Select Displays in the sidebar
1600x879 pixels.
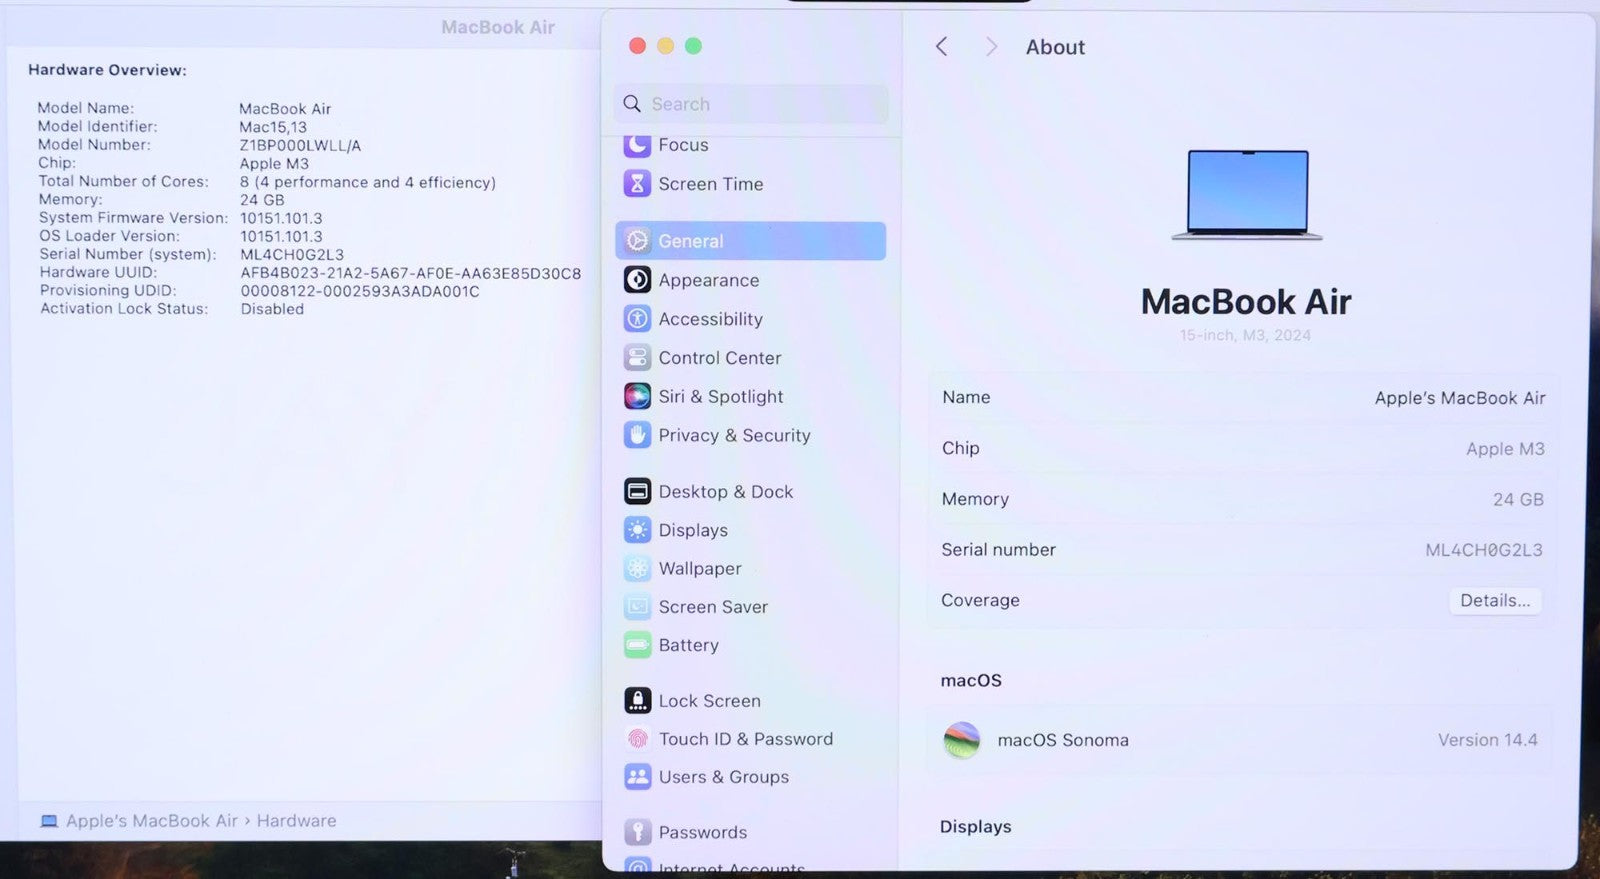pos(692,530)
